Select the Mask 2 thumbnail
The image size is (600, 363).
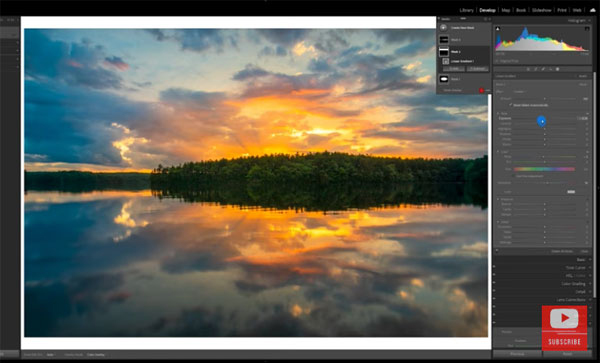click(x=444, y=51)
